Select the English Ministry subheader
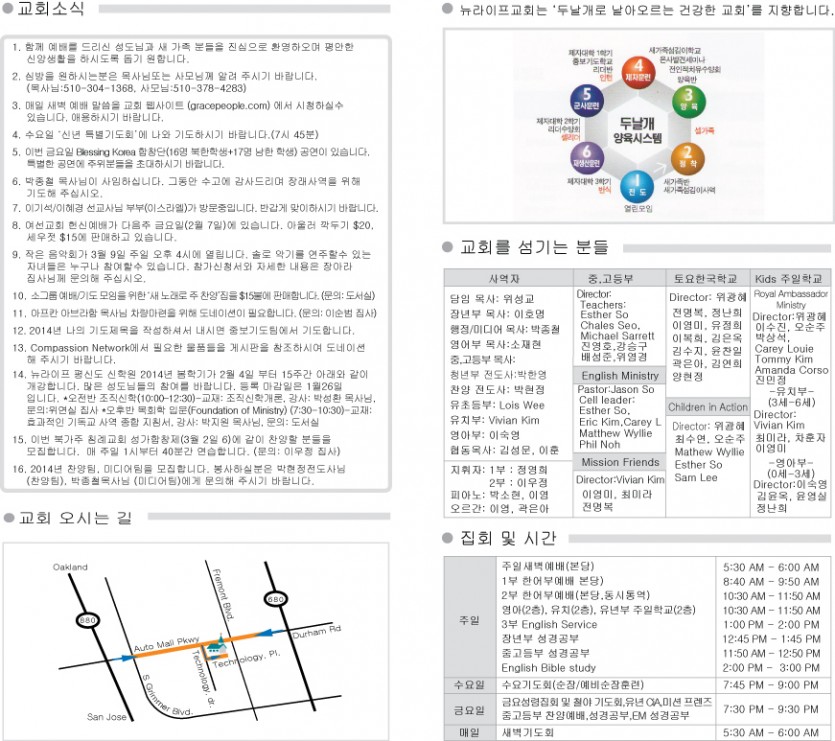The image size is (835, 741). [x=620, y=376]
